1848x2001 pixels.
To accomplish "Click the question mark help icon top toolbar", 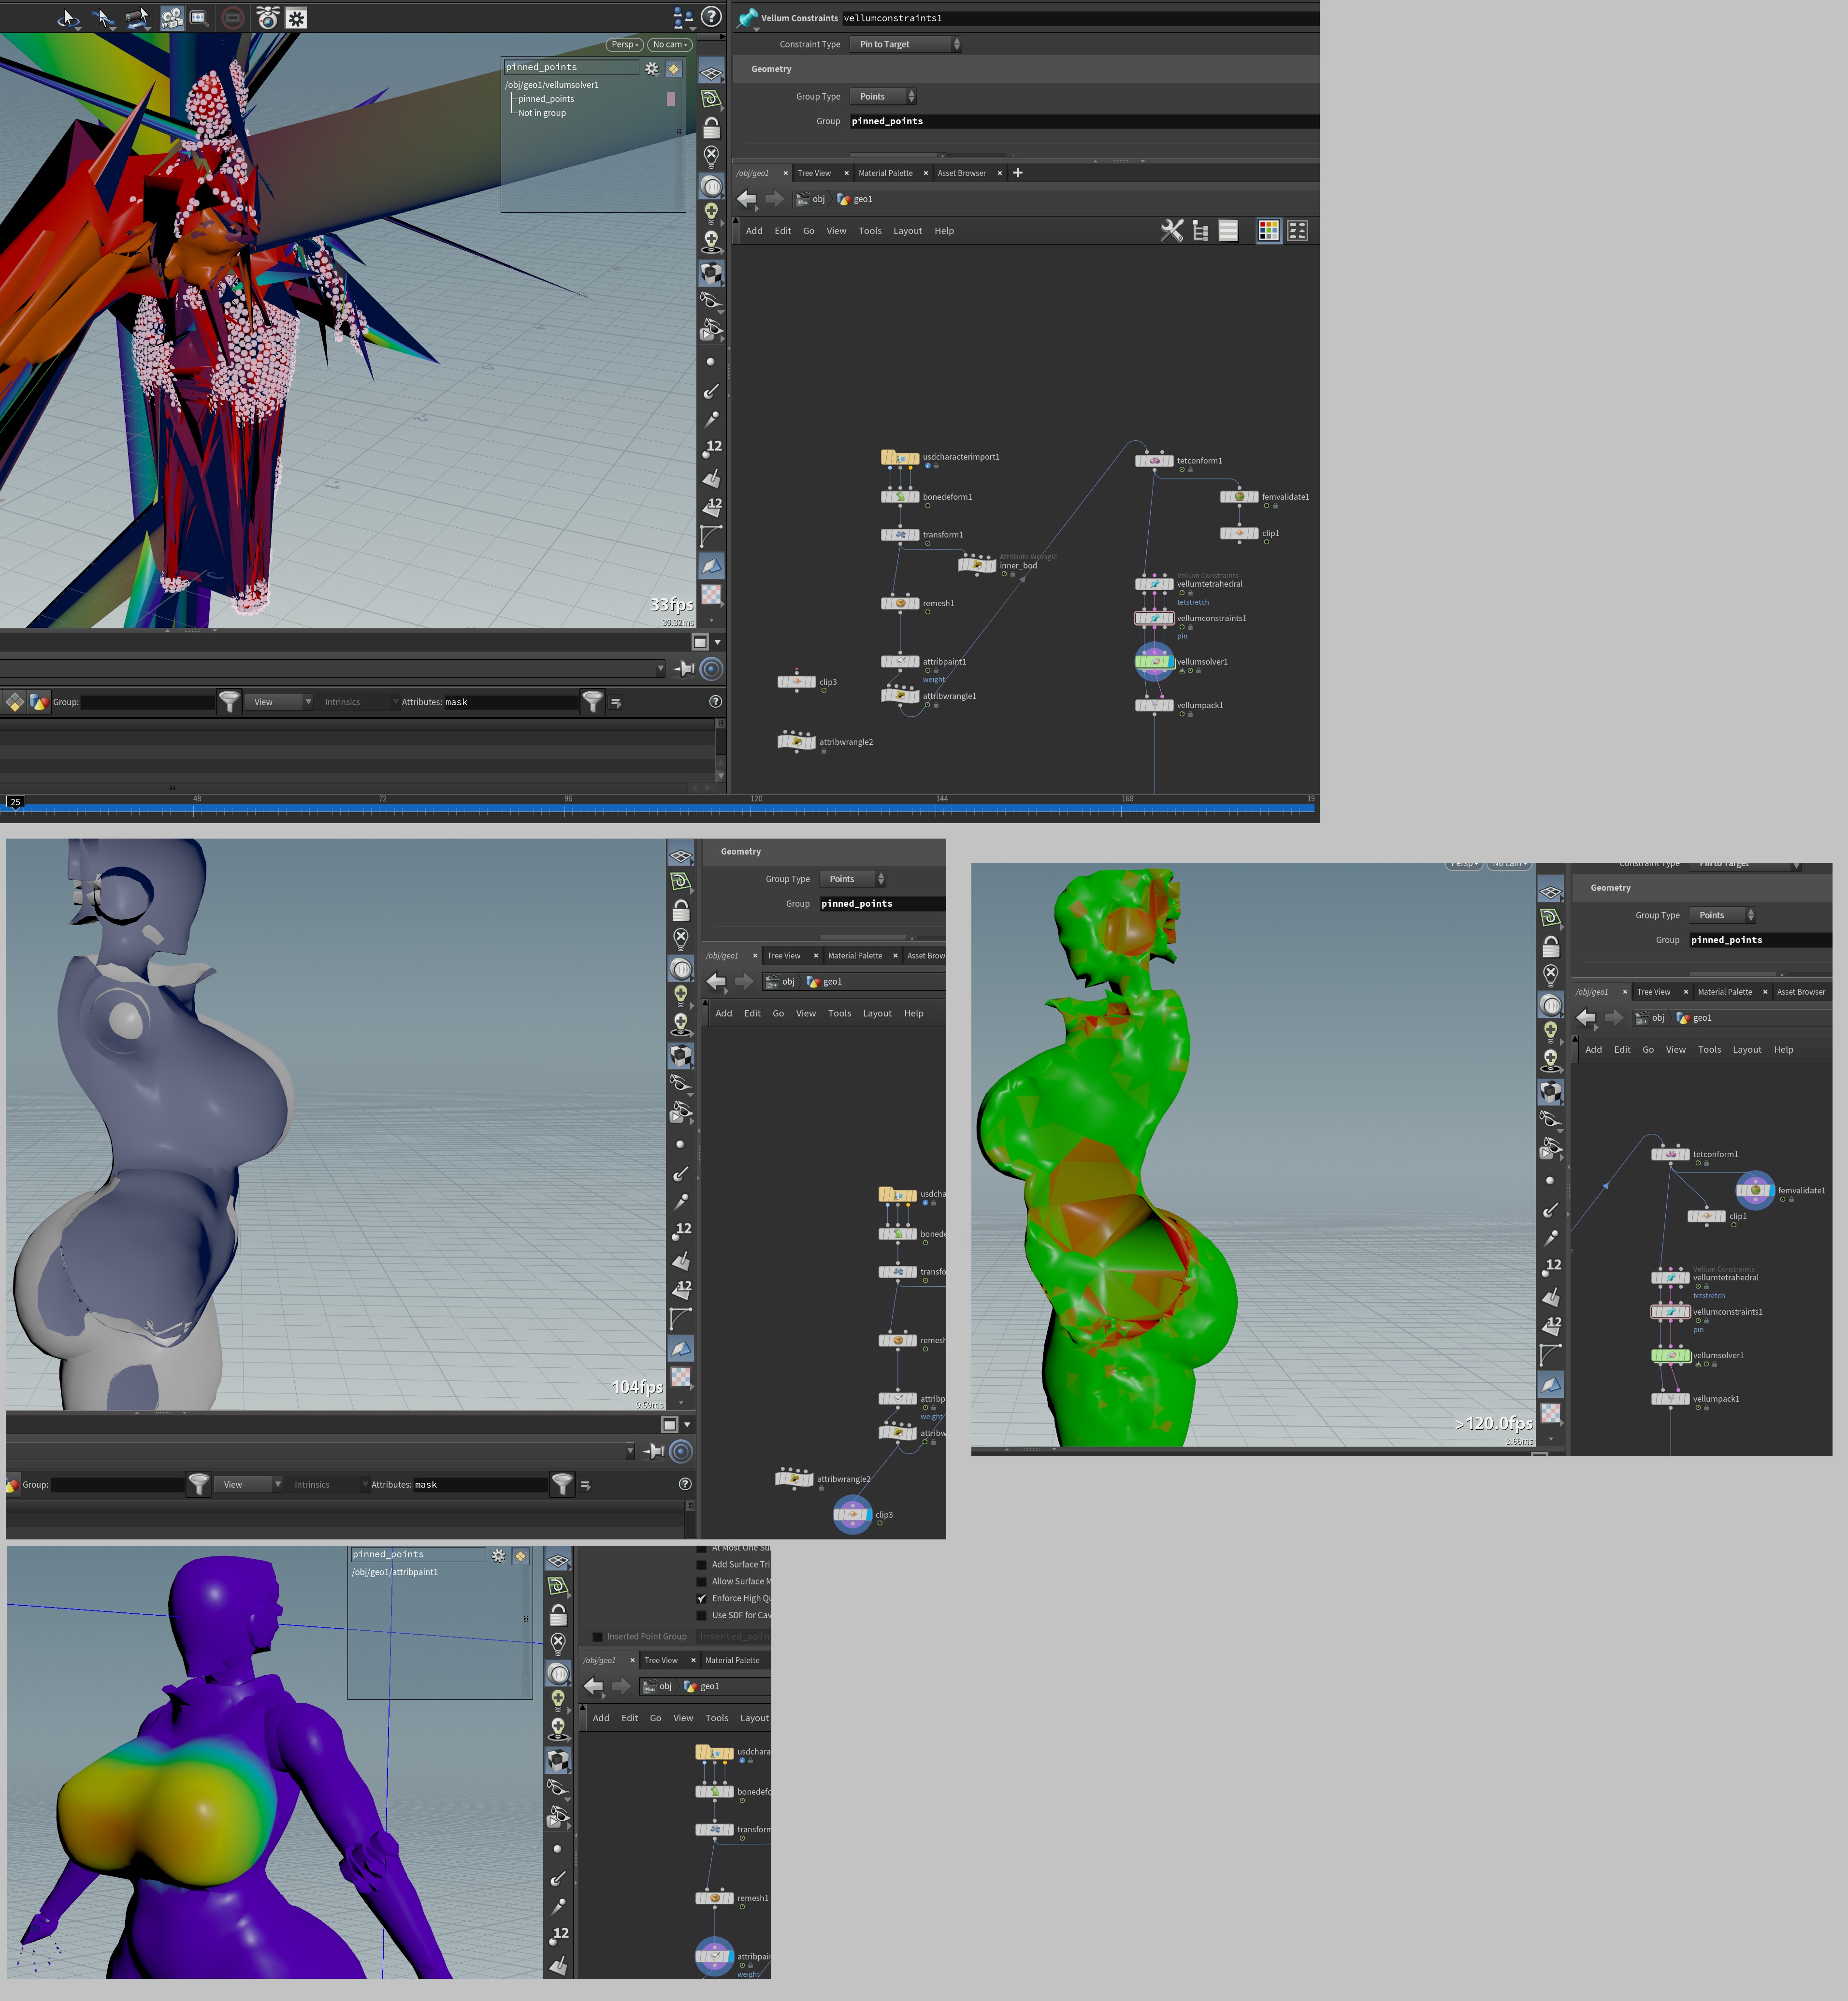I will pyautogui.click(x=711, y=17).
